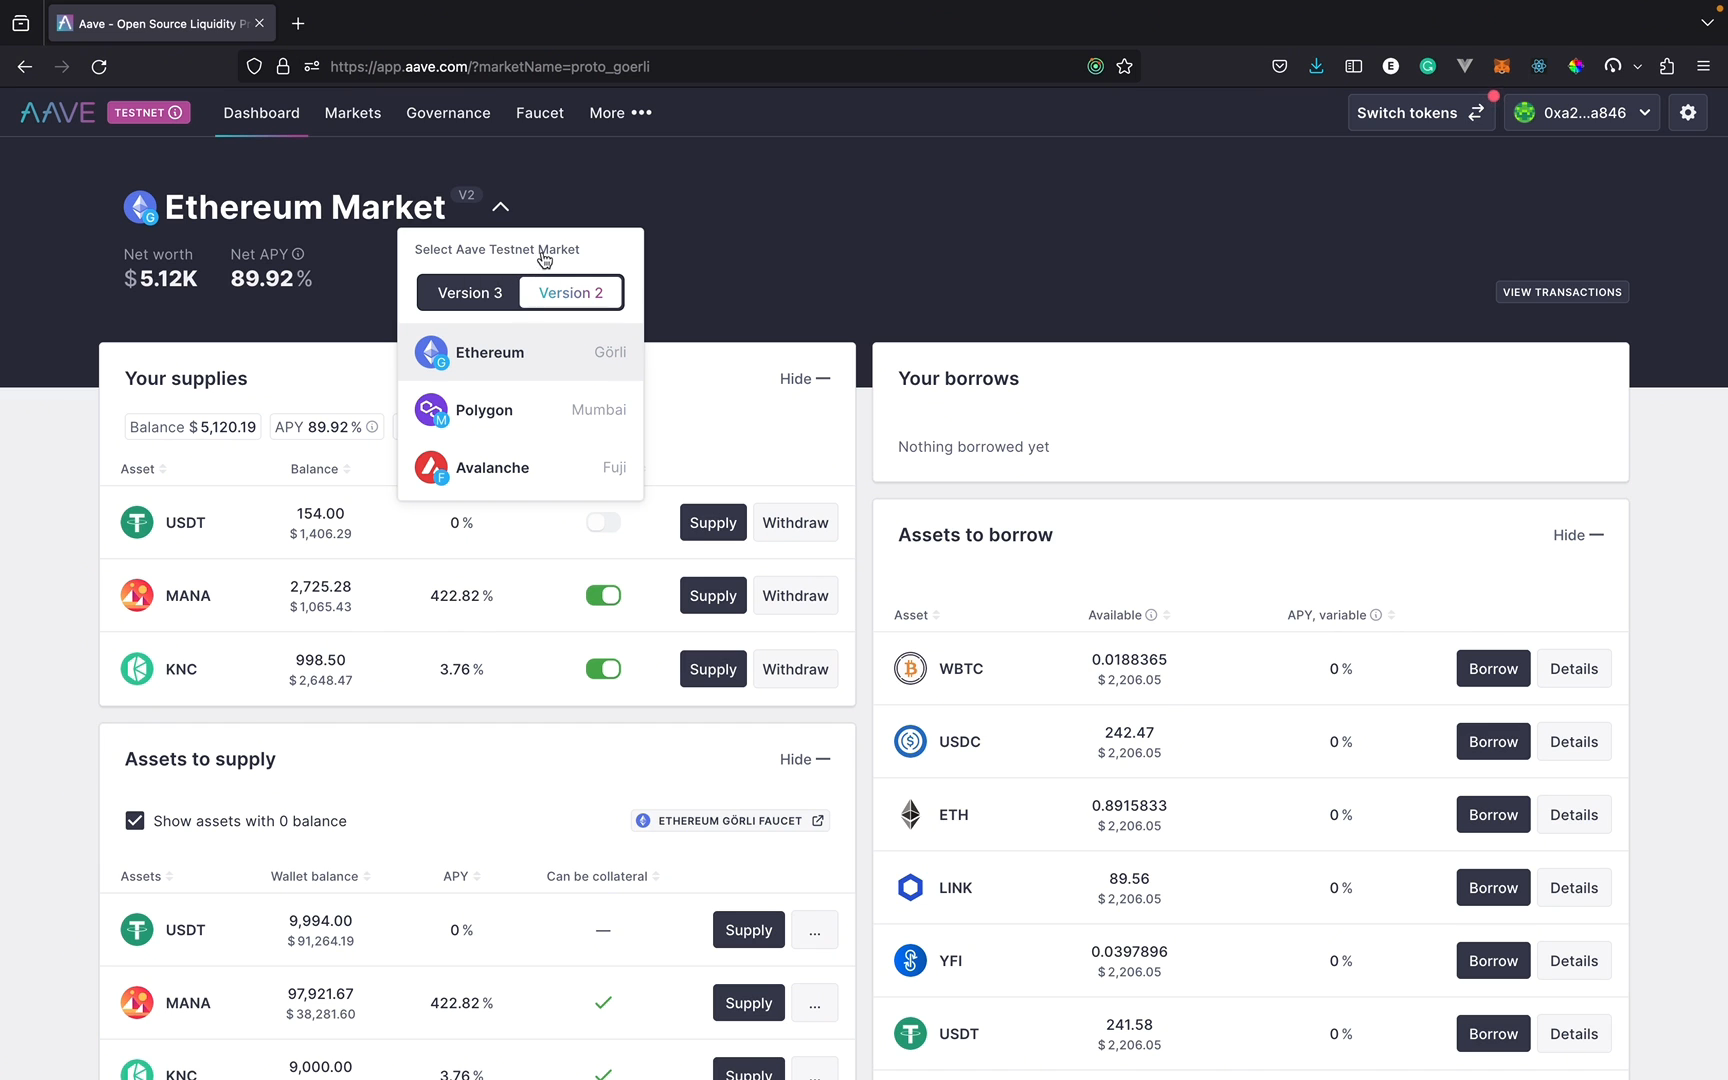Viewport: 1728px width, 1080px height.
Task: Go back with the browser back arrow
Action: point(25,67)
